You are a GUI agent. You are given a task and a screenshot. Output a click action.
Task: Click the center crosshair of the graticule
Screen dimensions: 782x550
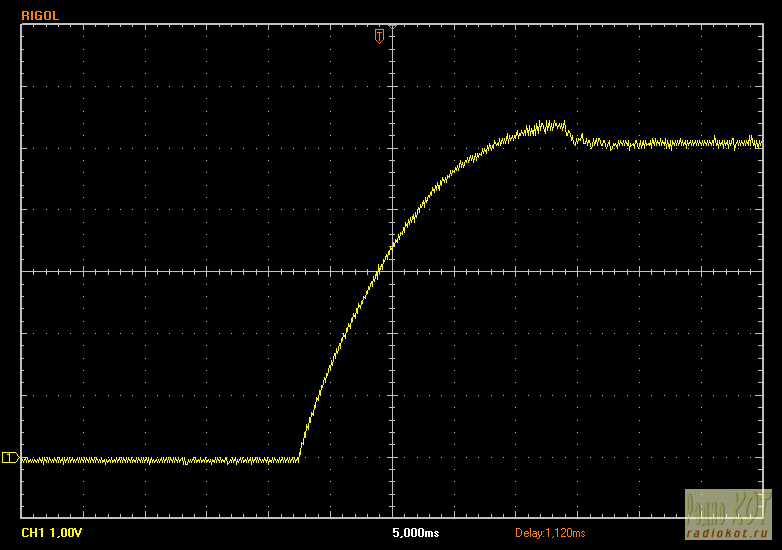391,271
